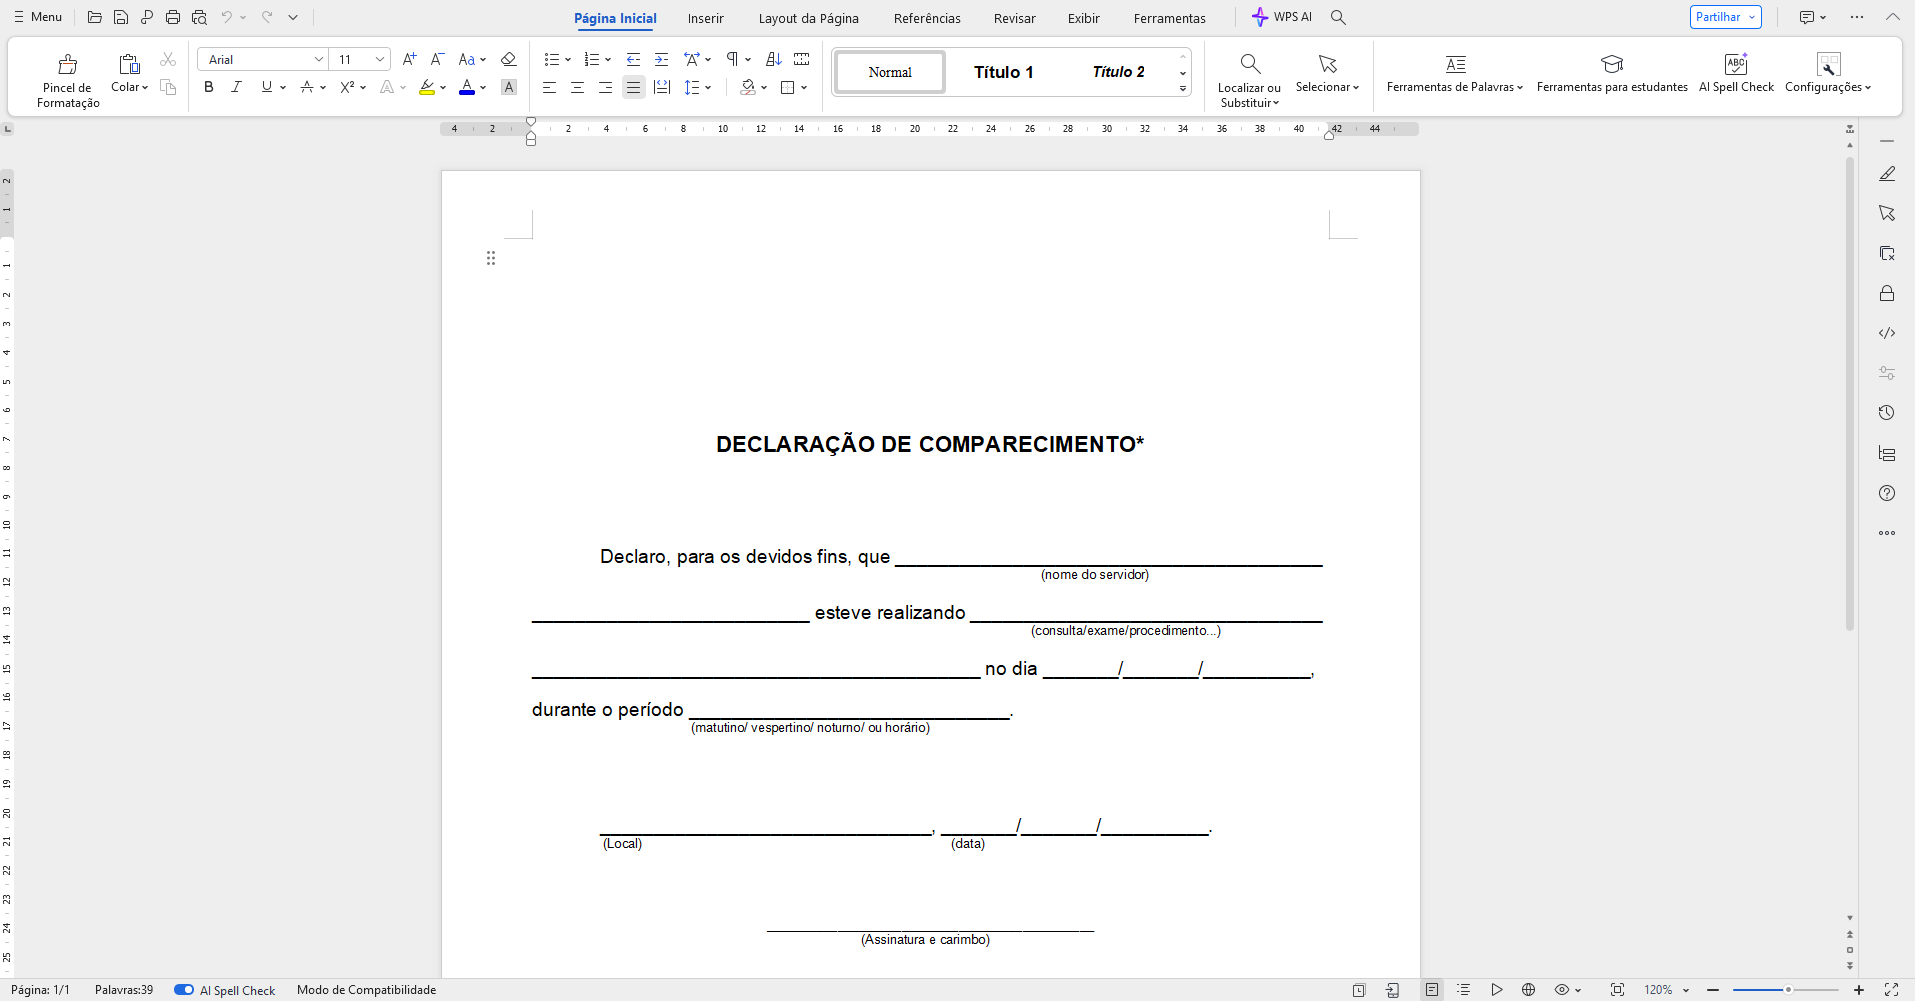
Task: Toggle Italic formatting
Action: (x=237, y=87)
